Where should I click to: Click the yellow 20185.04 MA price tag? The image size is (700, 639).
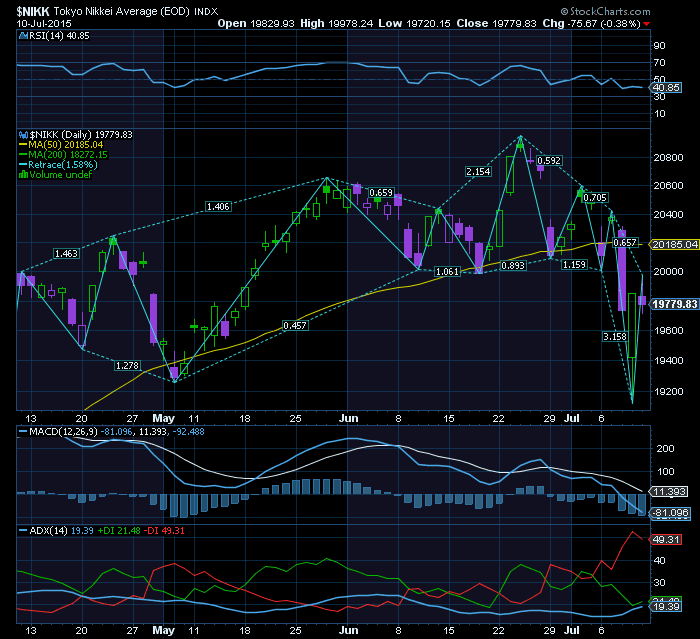tap(674, 244)
